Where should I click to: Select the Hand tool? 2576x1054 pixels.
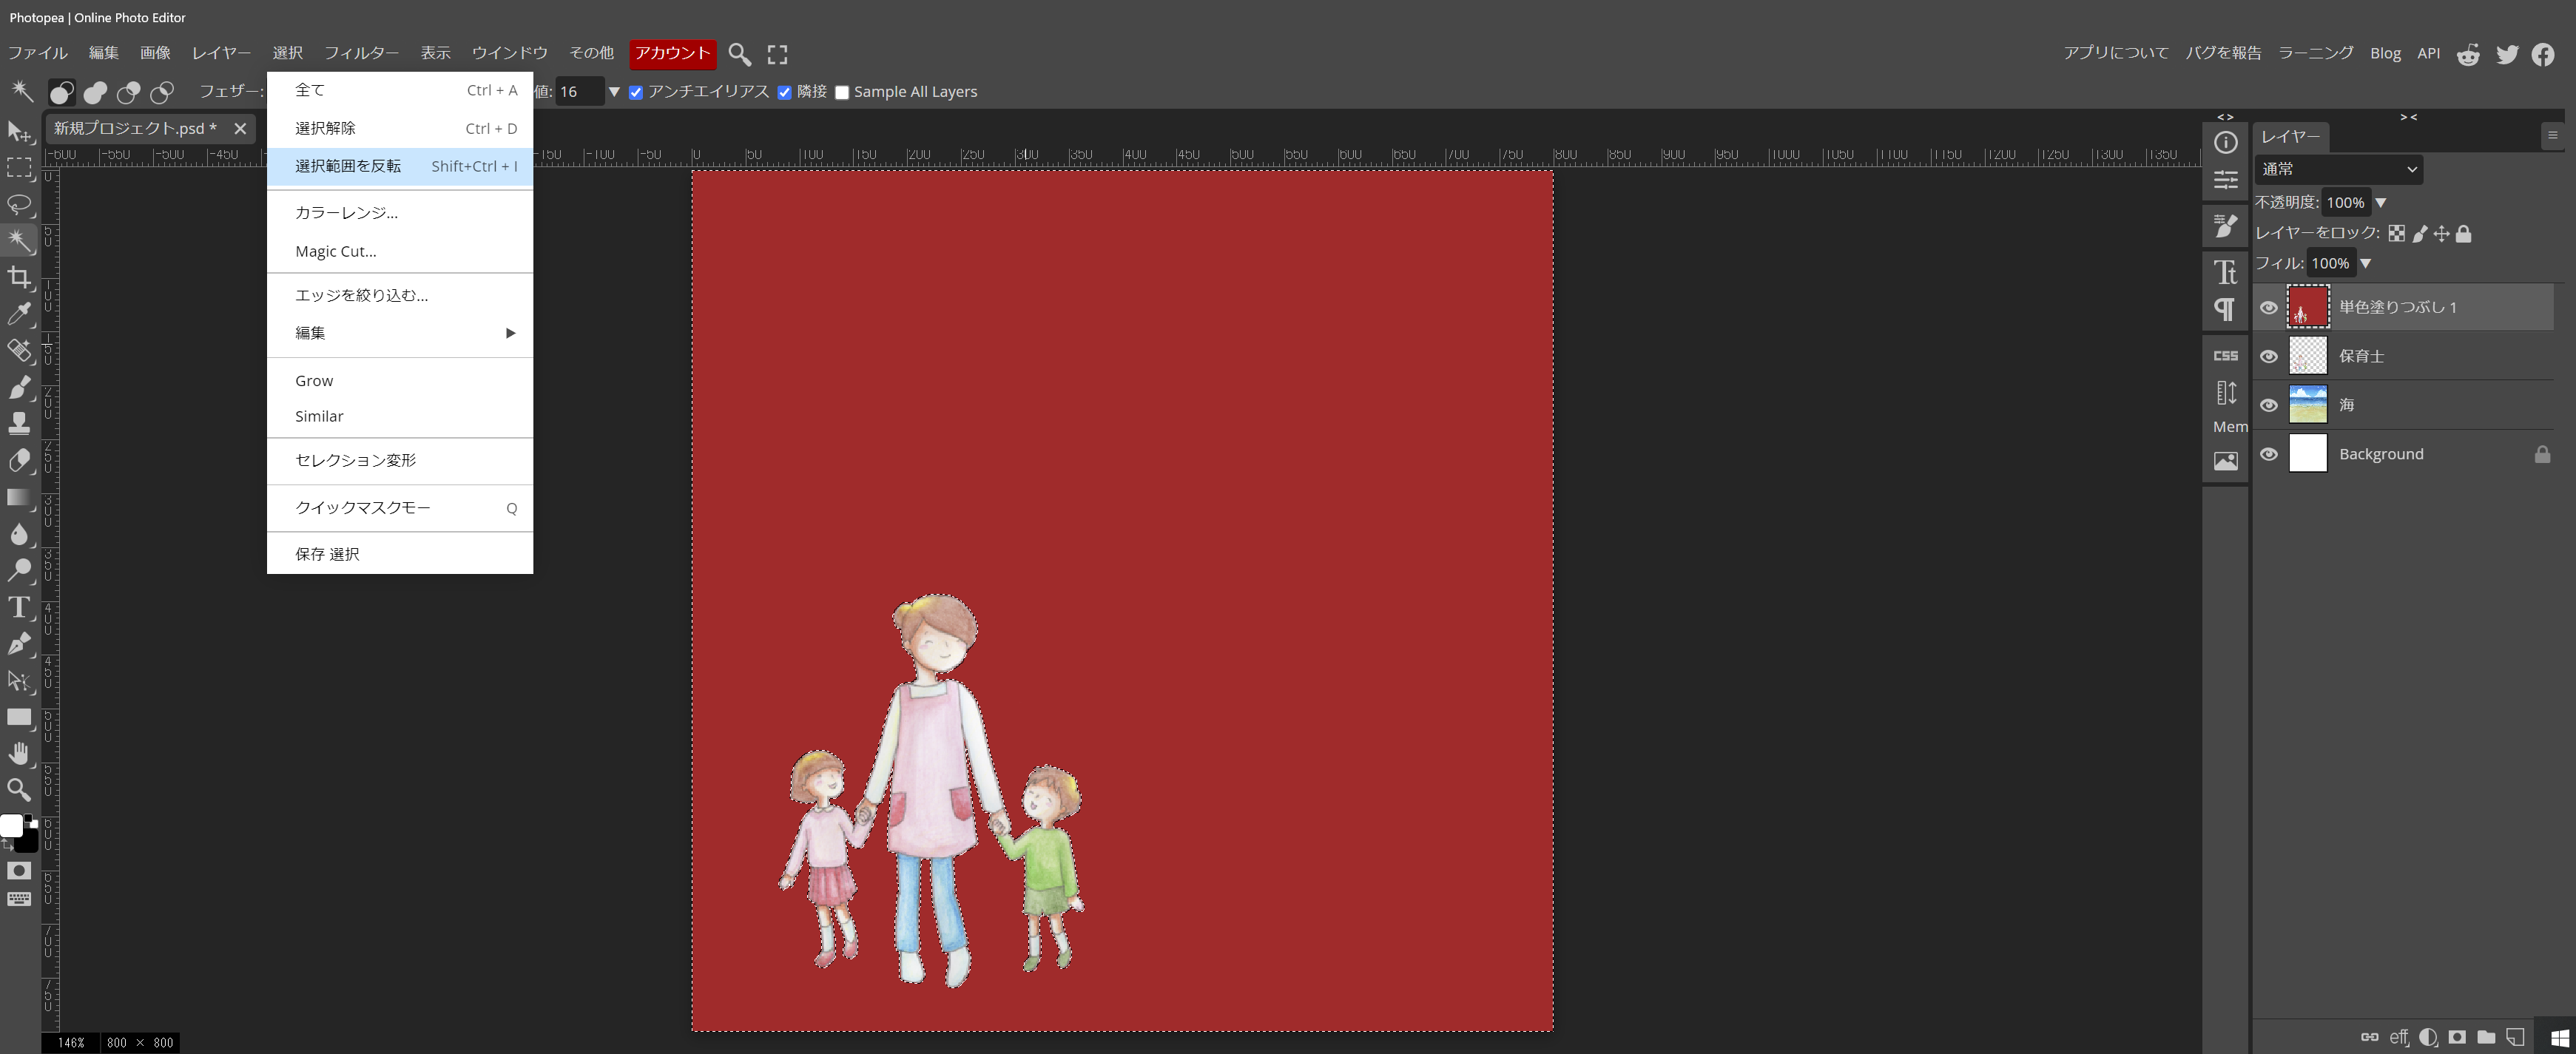tap(19, 753)
